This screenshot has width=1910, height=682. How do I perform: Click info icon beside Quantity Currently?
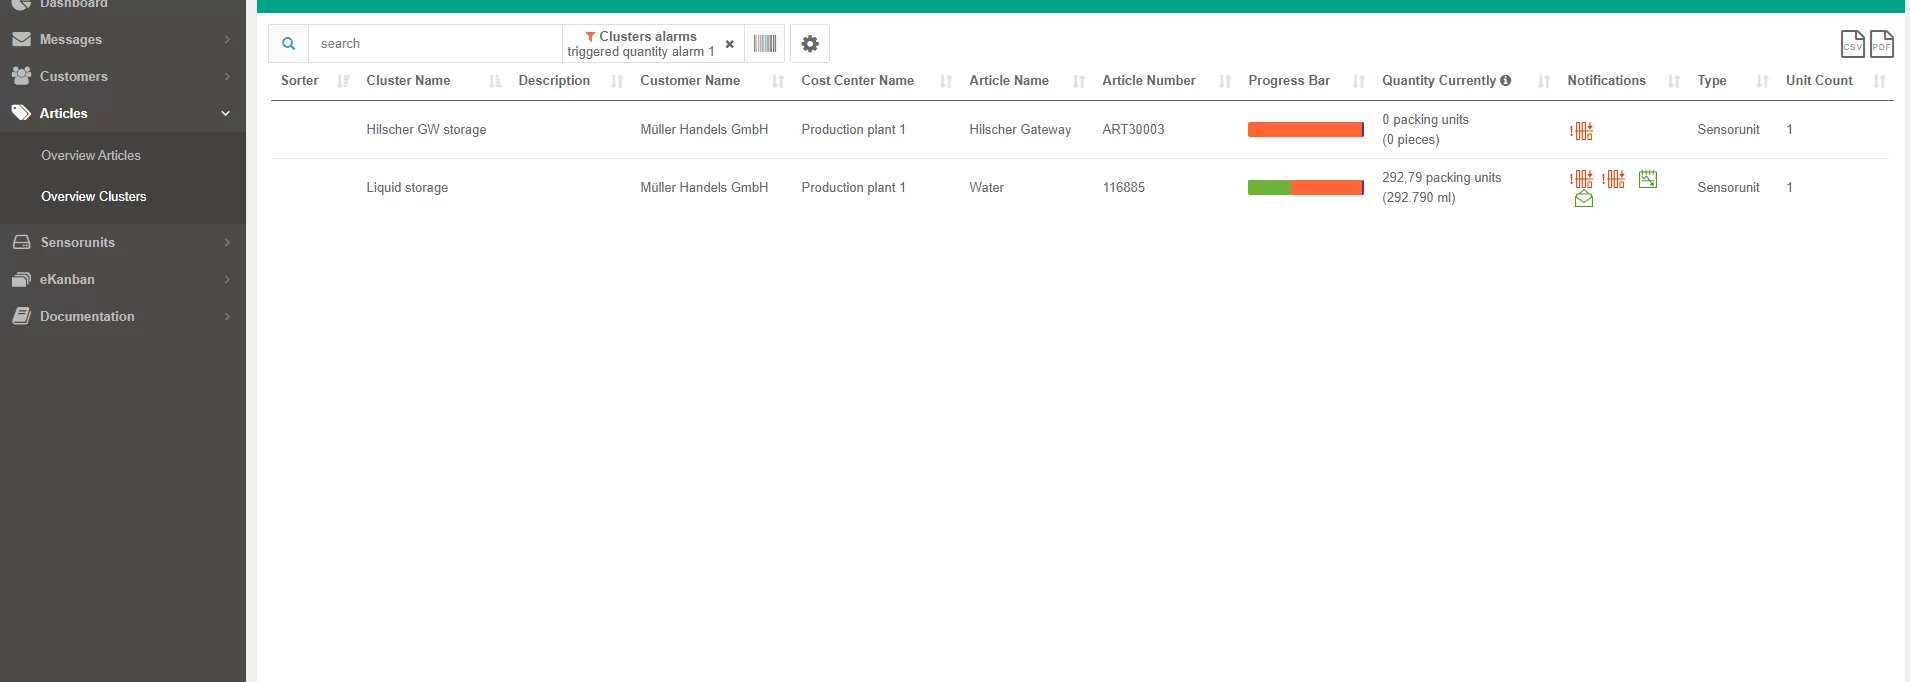tap(1505, 80)
